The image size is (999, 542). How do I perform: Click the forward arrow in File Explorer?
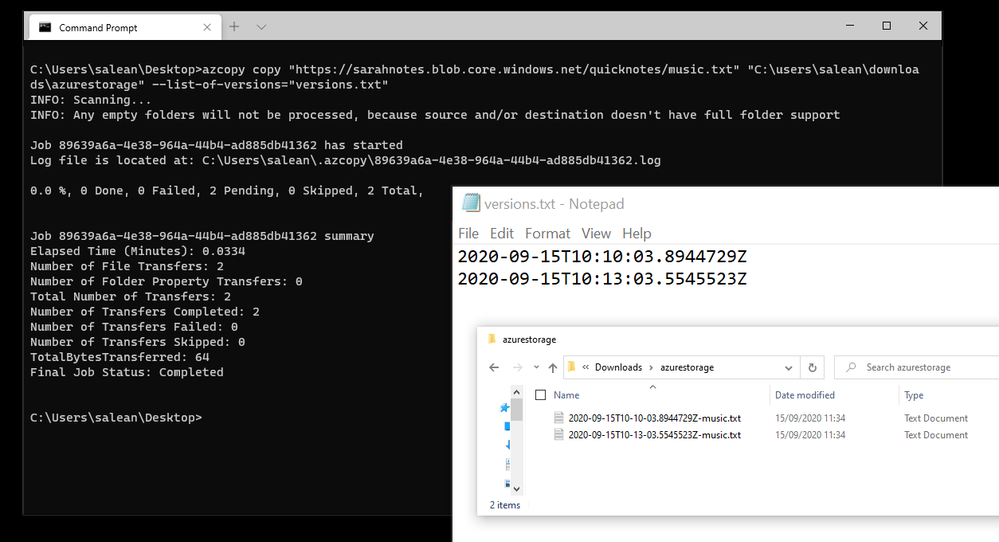(x=517, y=367)
